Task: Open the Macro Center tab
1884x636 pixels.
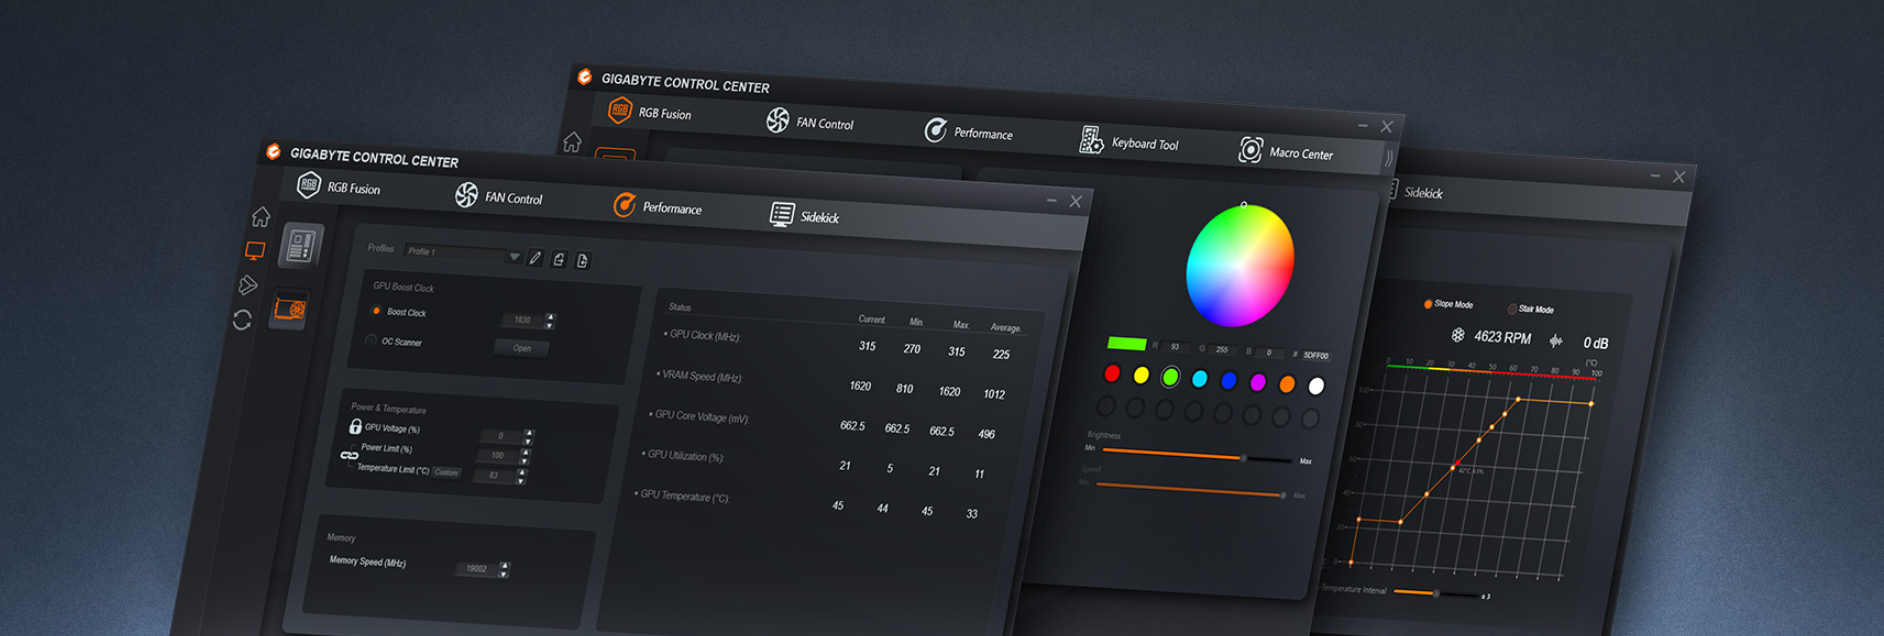Action: 1286,152
